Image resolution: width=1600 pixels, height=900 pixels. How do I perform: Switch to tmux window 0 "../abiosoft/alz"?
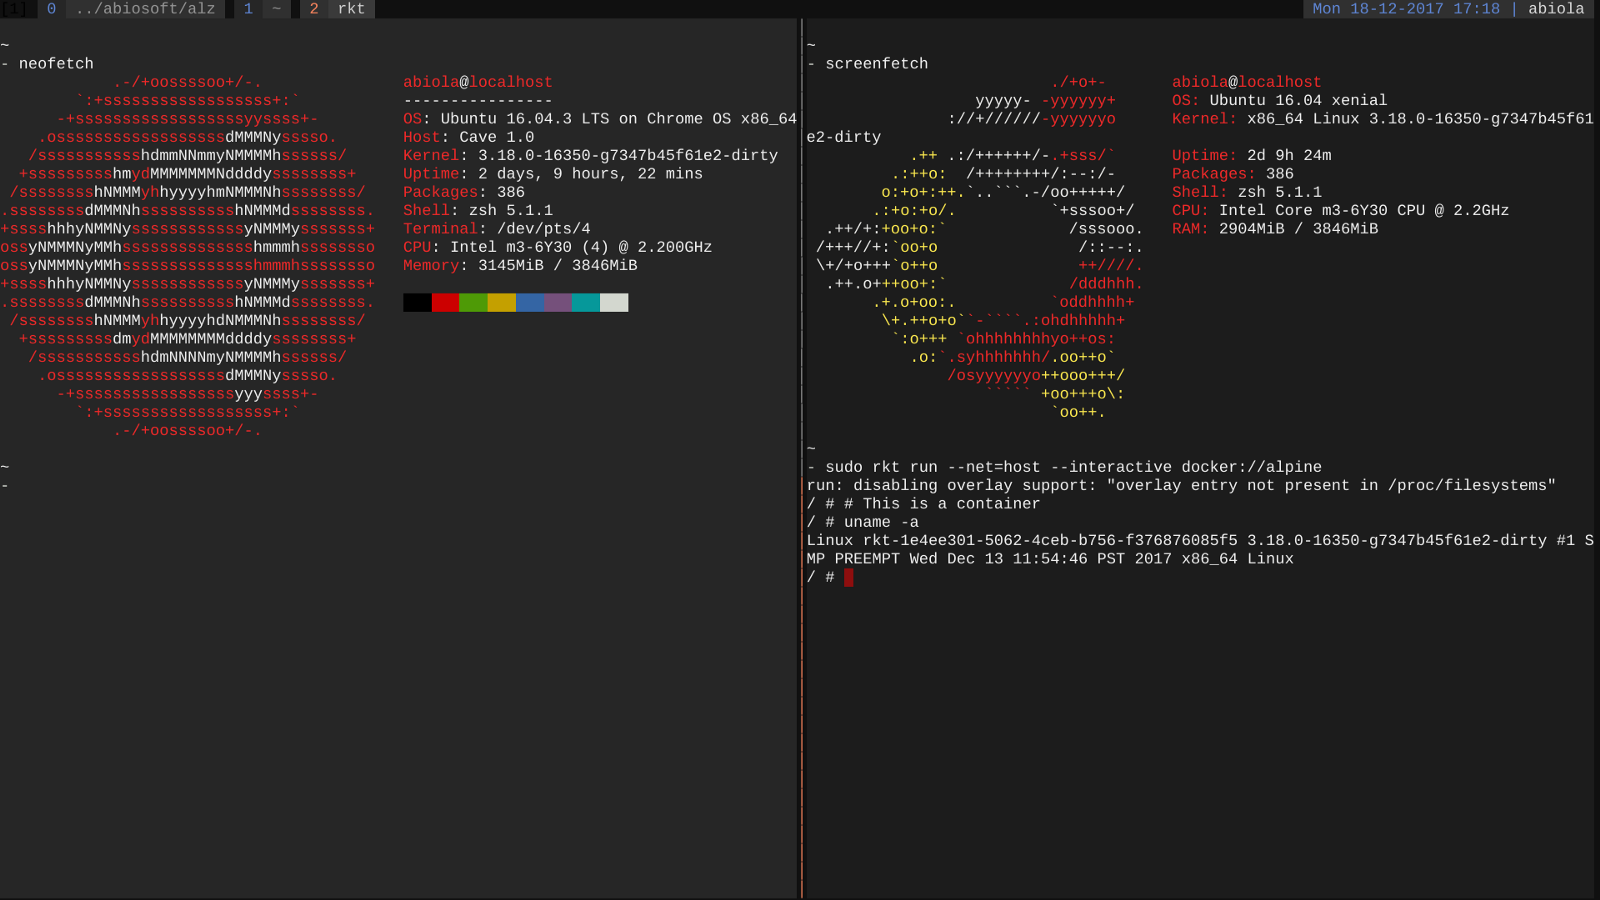131,9
